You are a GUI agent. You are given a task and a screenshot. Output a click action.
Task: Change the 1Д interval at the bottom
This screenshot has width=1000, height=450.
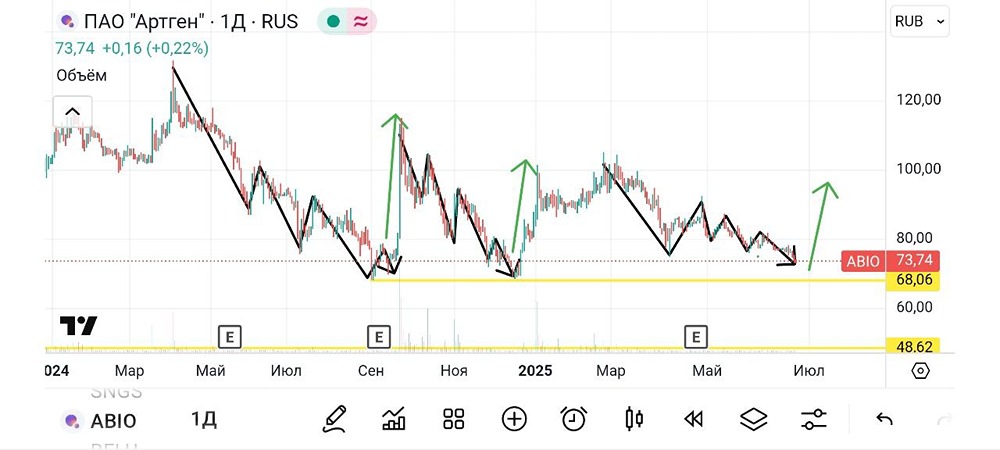[204, 419]
